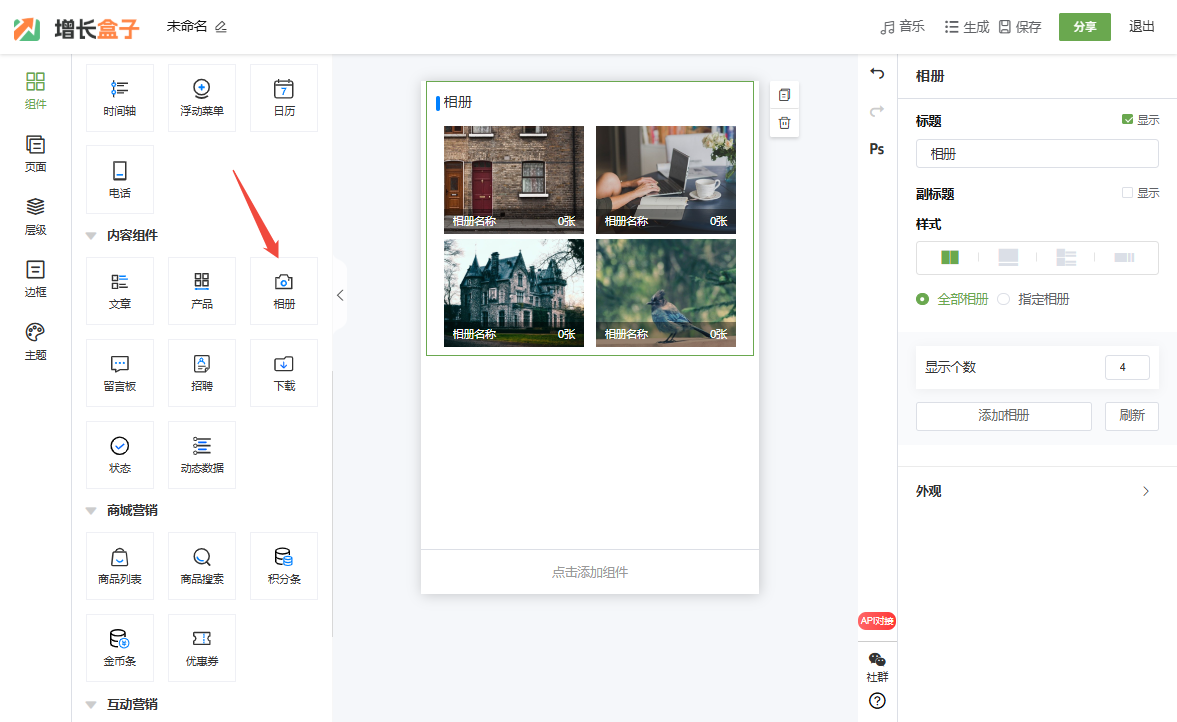Select the 指定相册 radio option
Viewport: 1177px width, 722px height.
pyautogui.click(x=1004, y=299)
